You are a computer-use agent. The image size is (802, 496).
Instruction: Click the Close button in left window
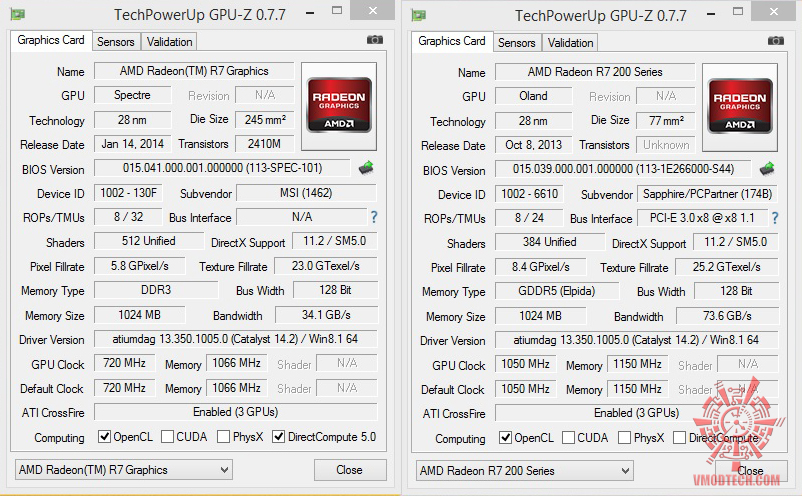[350, 469]
